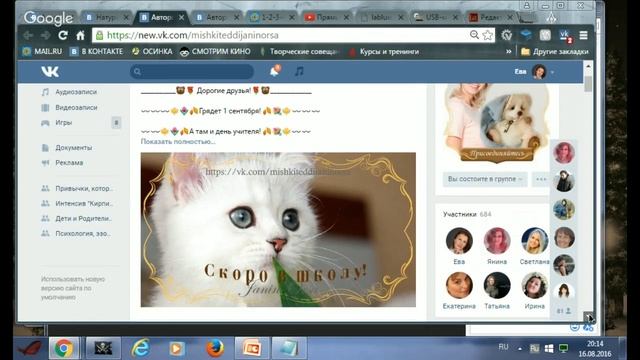The image size is (640, 360).
Task: Open Курсы и тренинги bookmark
Action: coord(384,51)
